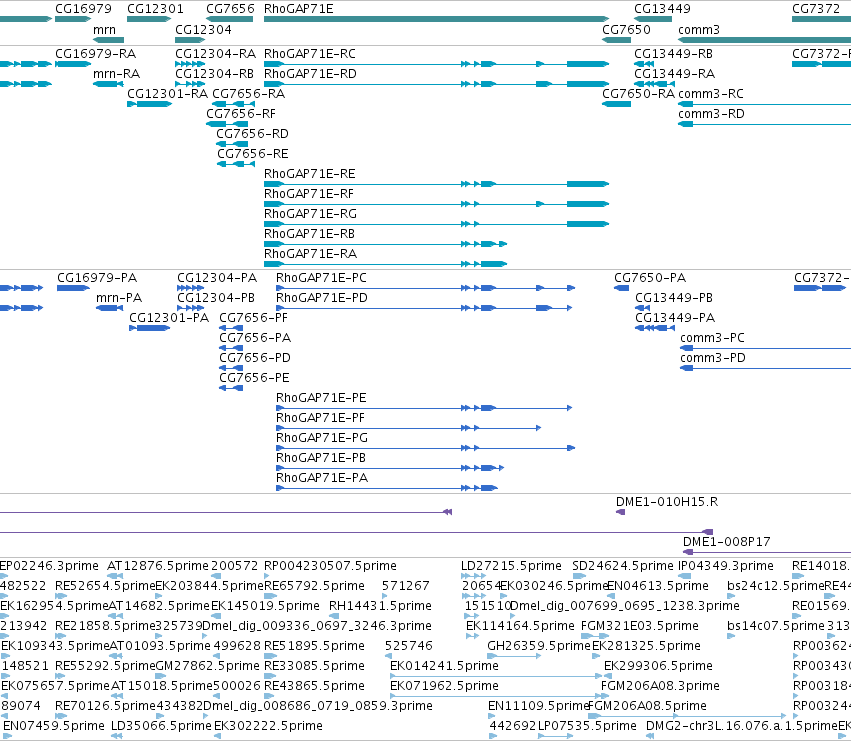Click protein RhoGAP71E-PD label

(x=322, y=298)
